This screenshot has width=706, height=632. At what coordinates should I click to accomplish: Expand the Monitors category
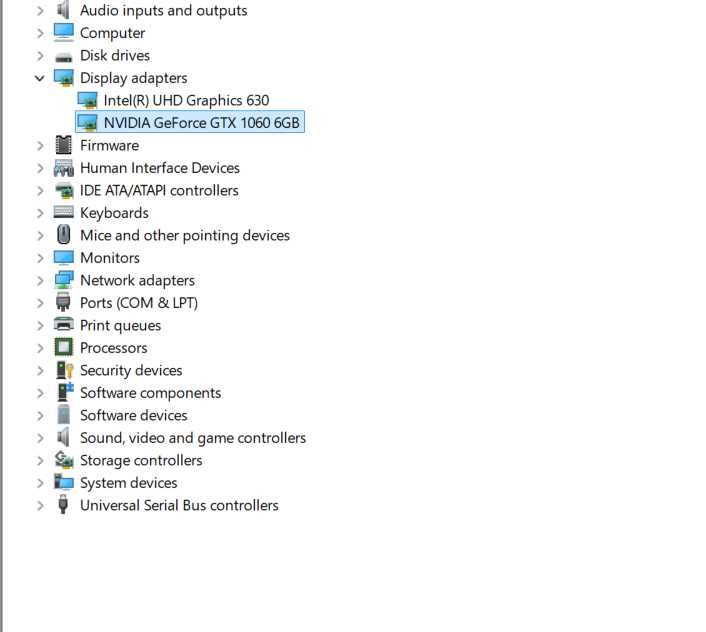point(40,258)
